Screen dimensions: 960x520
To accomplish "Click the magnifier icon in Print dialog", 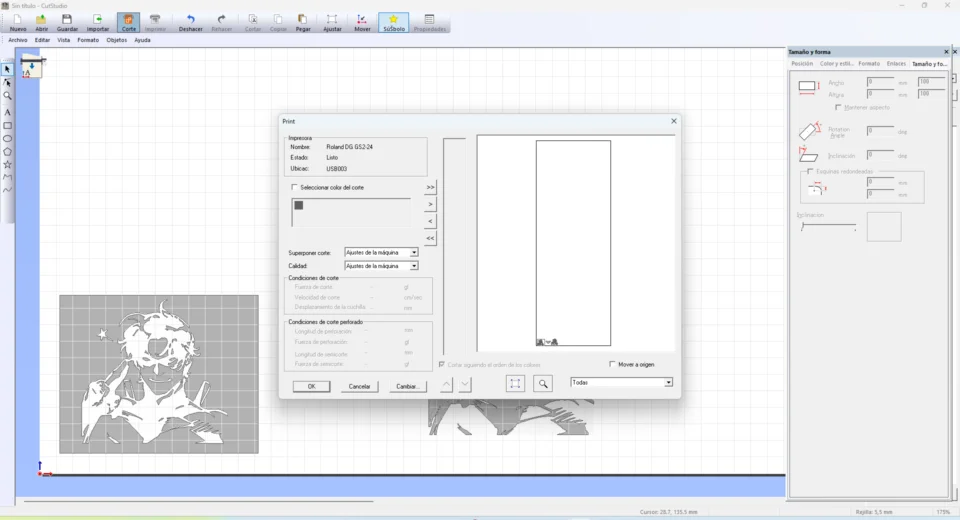I will (543, 383).
